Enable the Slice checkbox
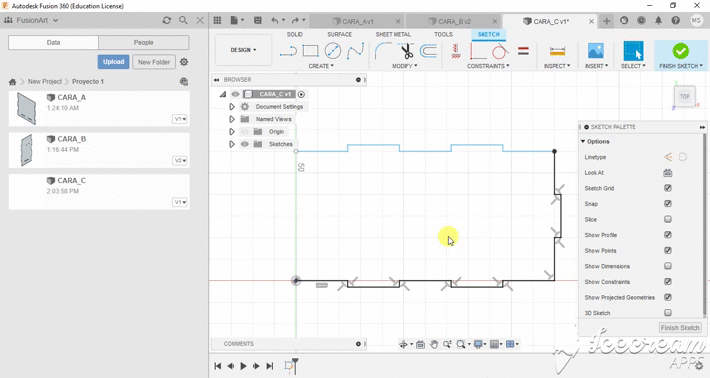 667,219
